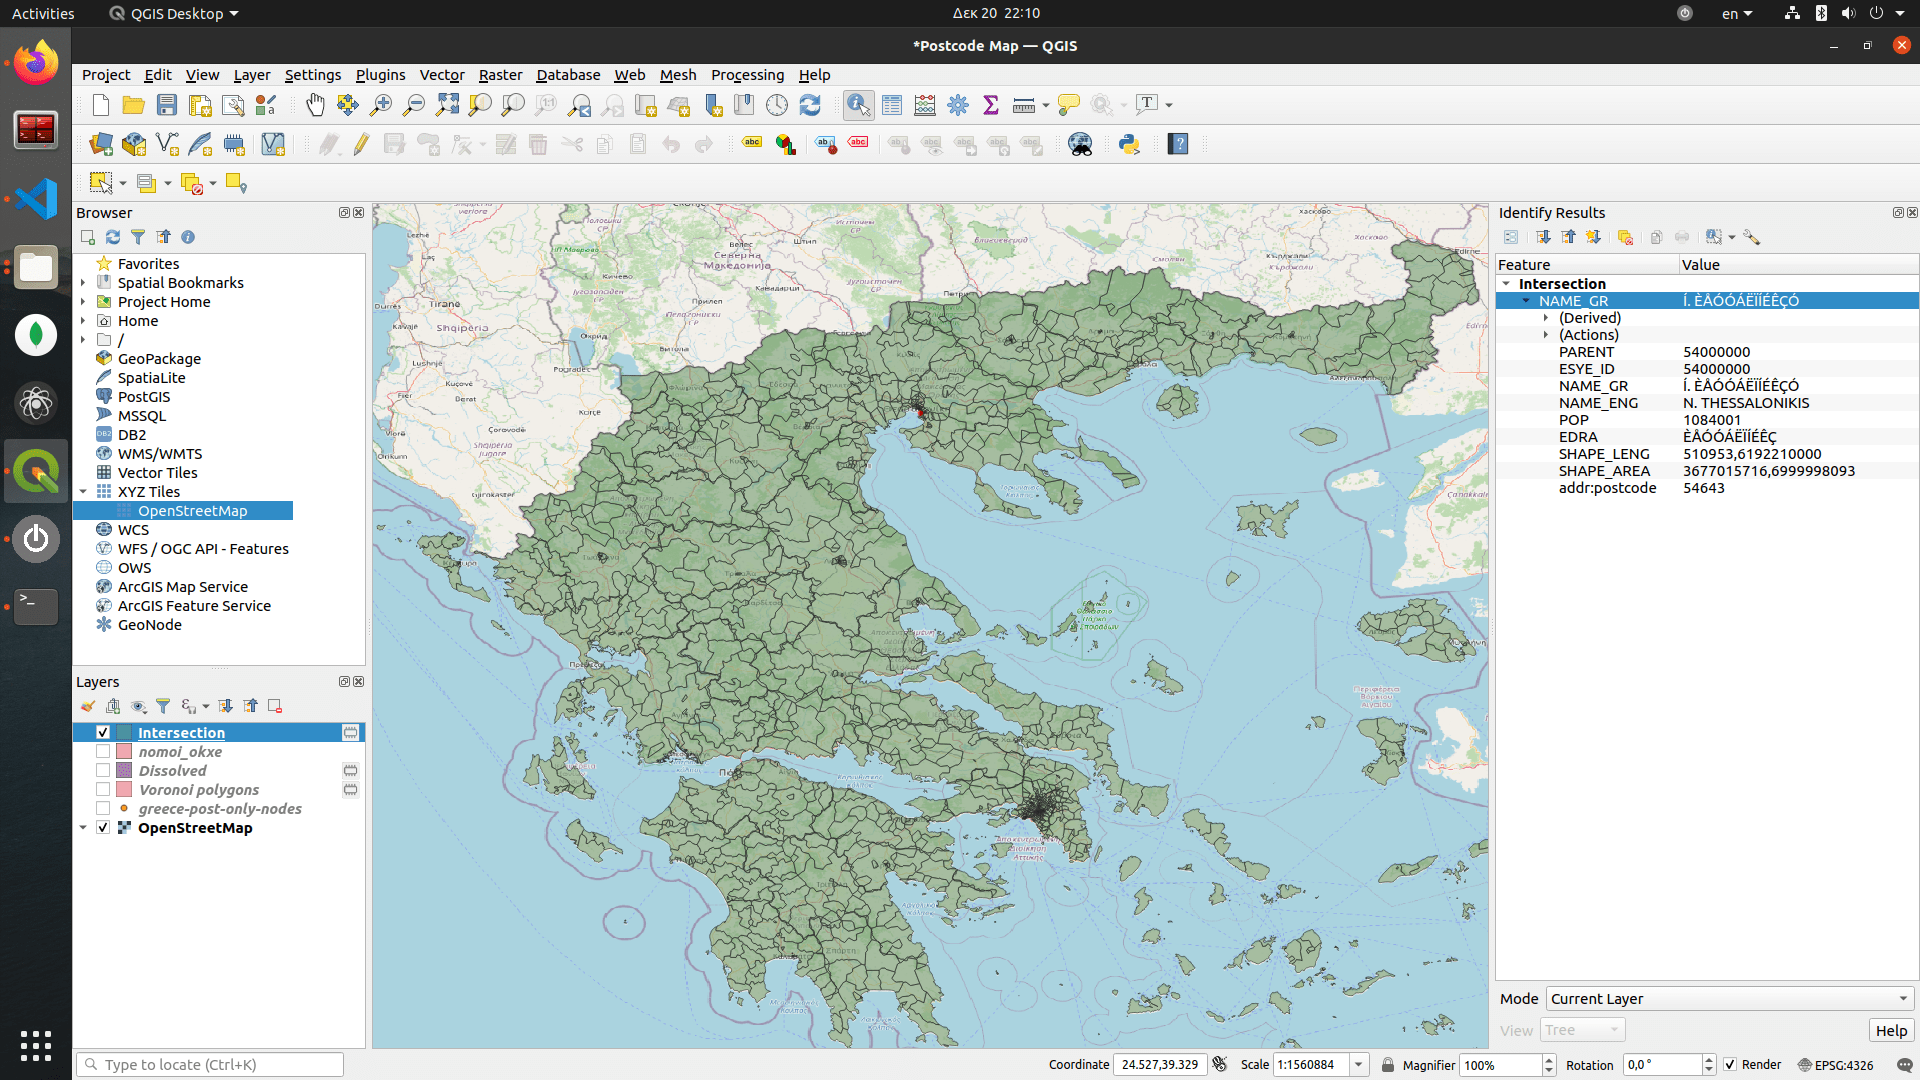Screen dimensions: 1920x1080
Task: Open the Processing menu
Action: point(746,75)
